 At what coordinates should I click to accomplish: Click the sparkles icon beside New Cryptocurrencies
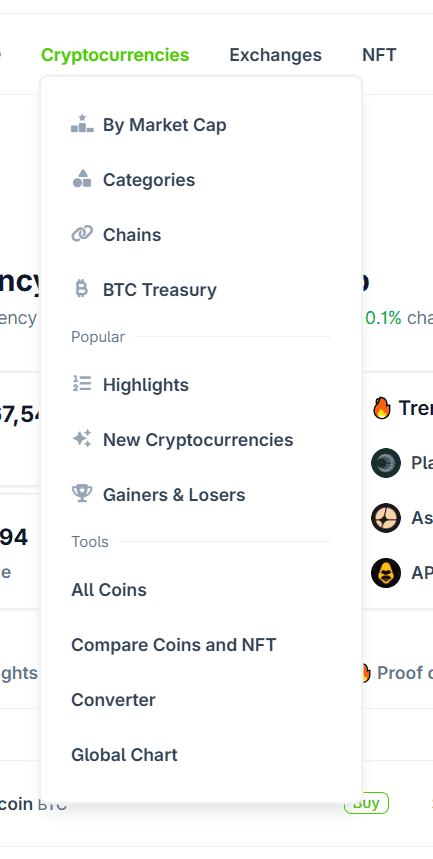82,439
